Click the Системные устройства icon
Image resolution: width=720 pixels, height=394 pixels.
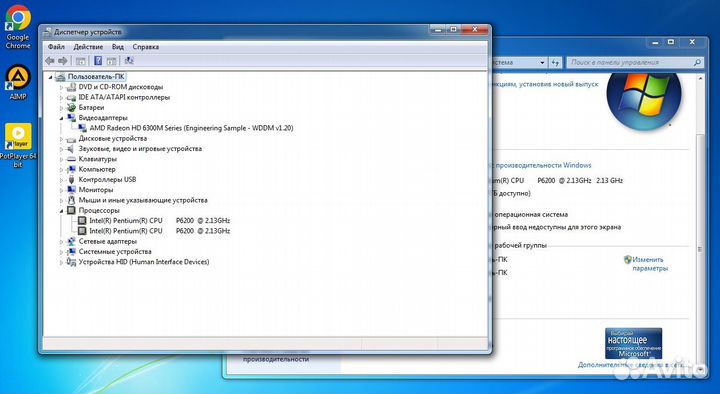[71, 252]
